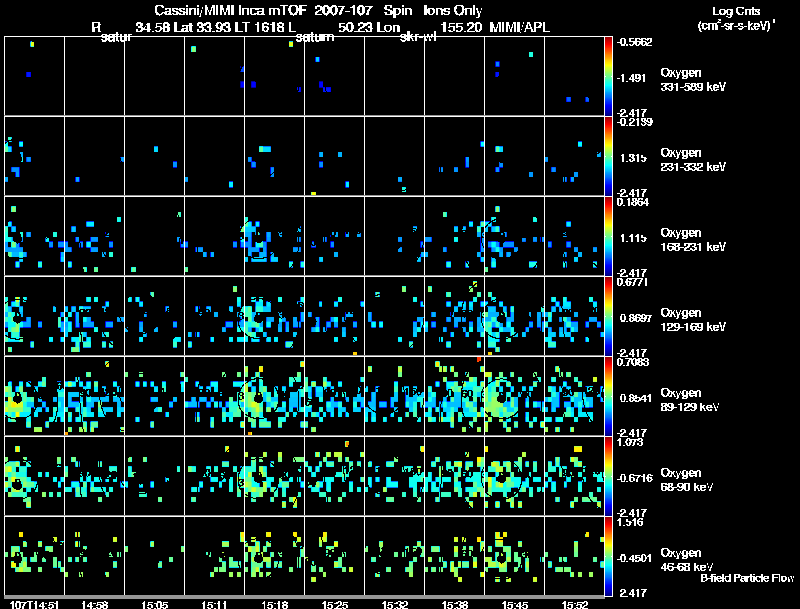Open the 46-68 keV image at 15:52
800x609 pixels.
pos(574,556)
